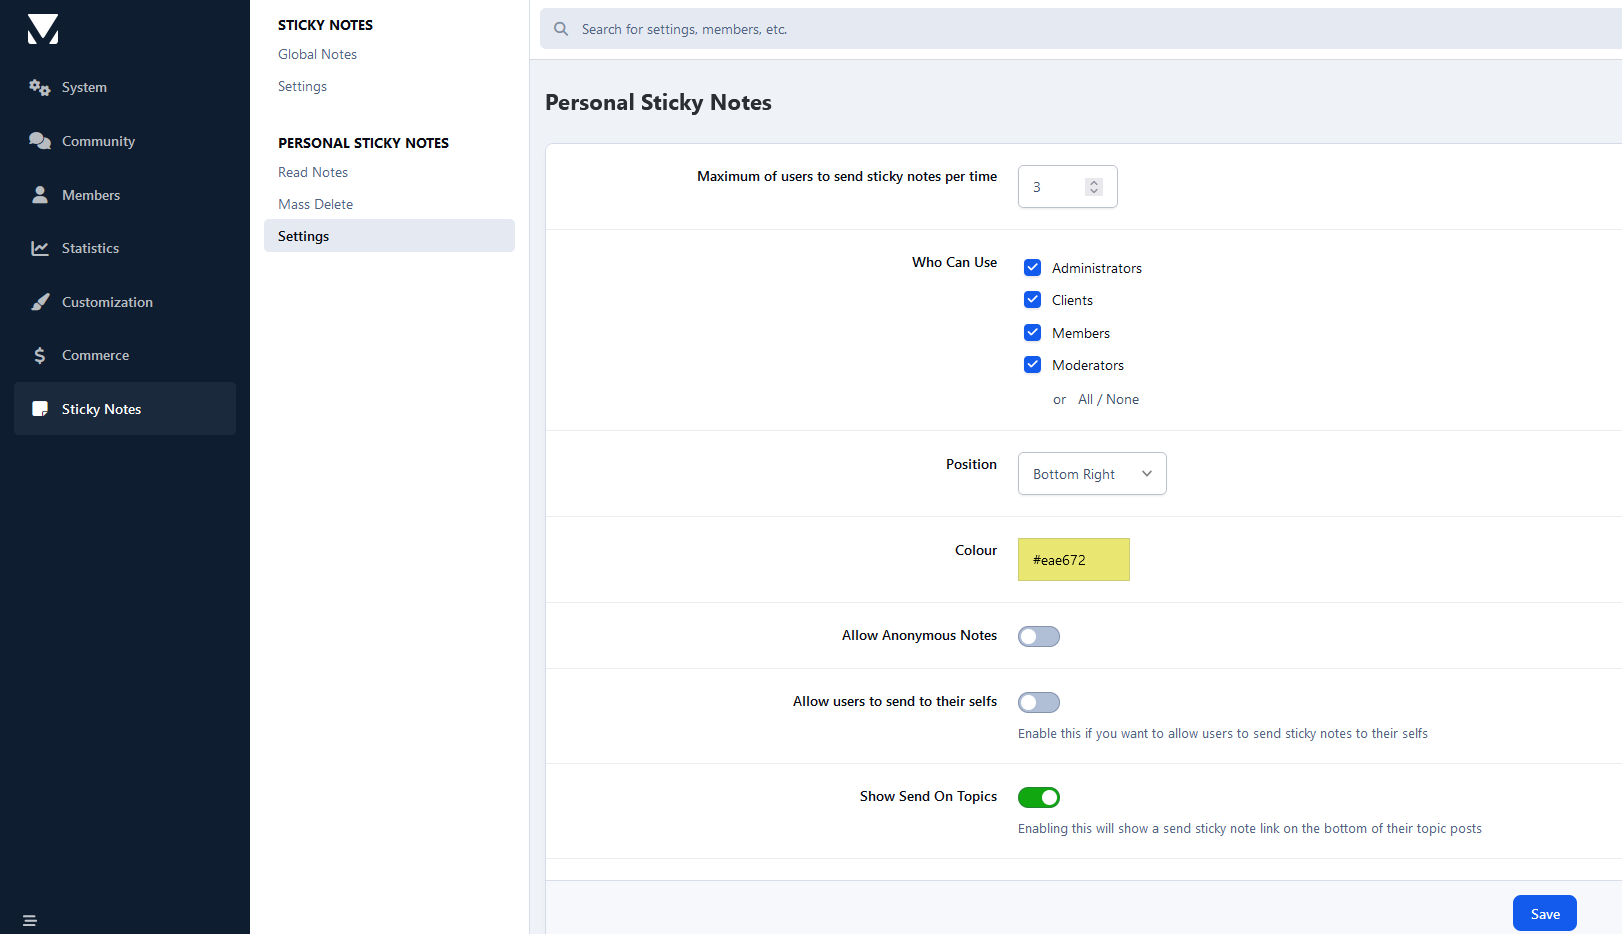Open Global Notes in the Sticky Notes menu
Viewport: 1622px width, 934px height.
click(317, 54)
